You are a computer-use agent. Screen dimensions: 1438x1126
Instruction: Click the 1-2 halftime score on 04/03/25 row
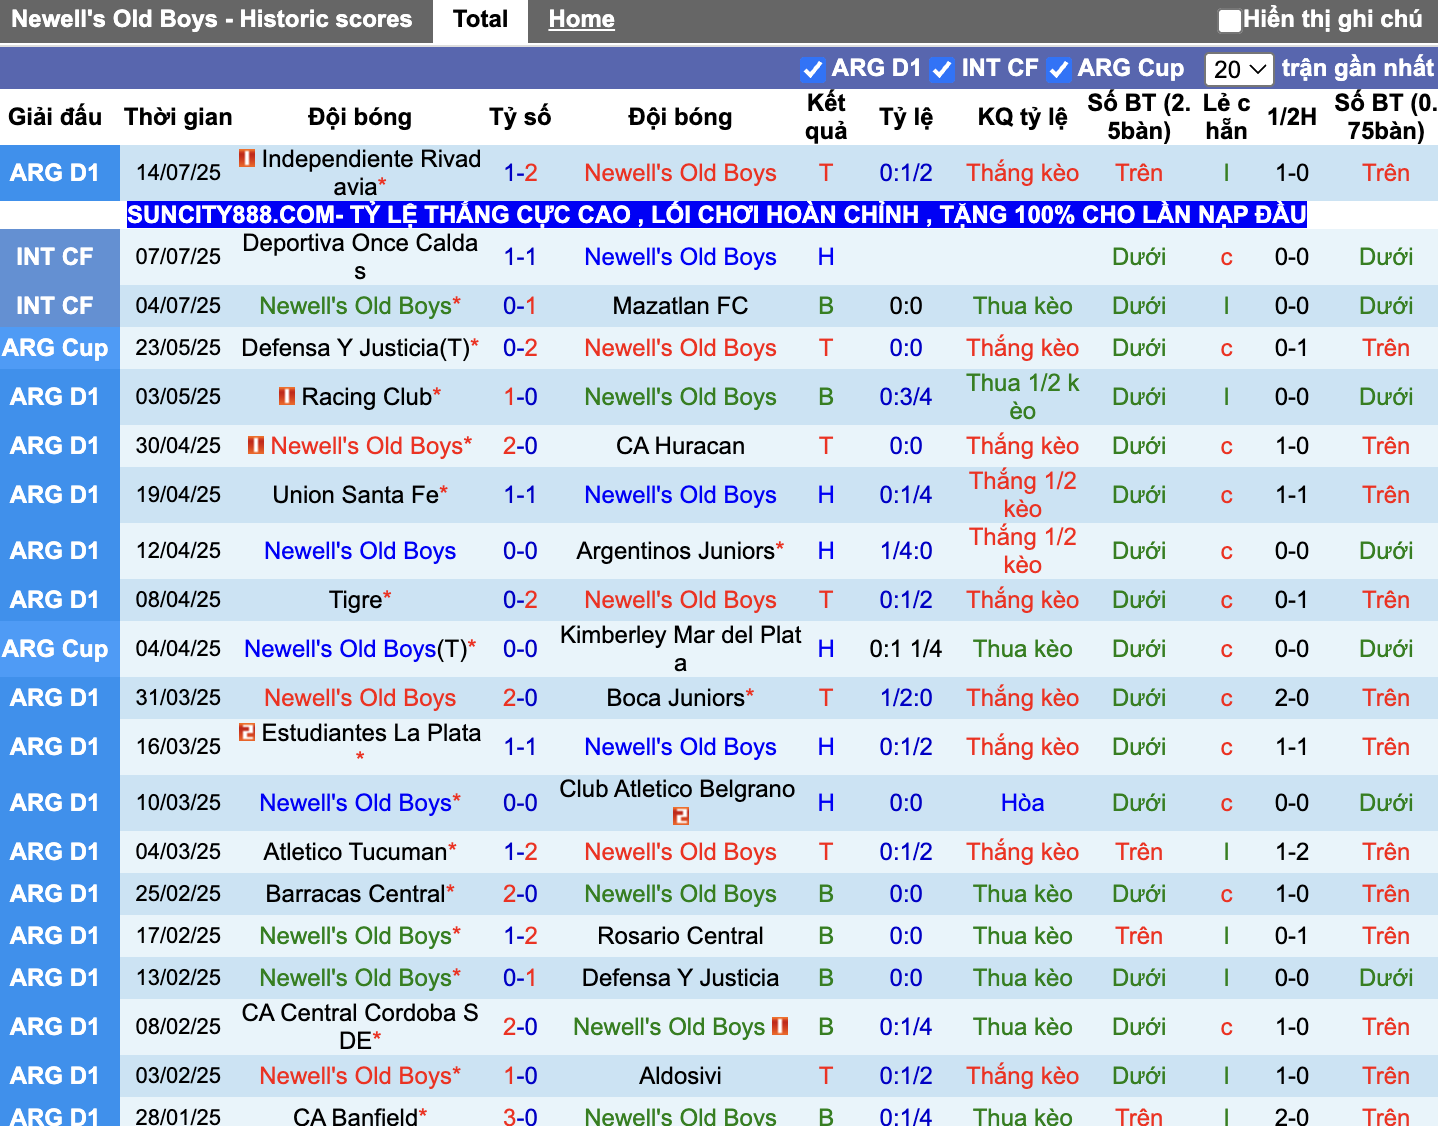(x=1292, y=852)
